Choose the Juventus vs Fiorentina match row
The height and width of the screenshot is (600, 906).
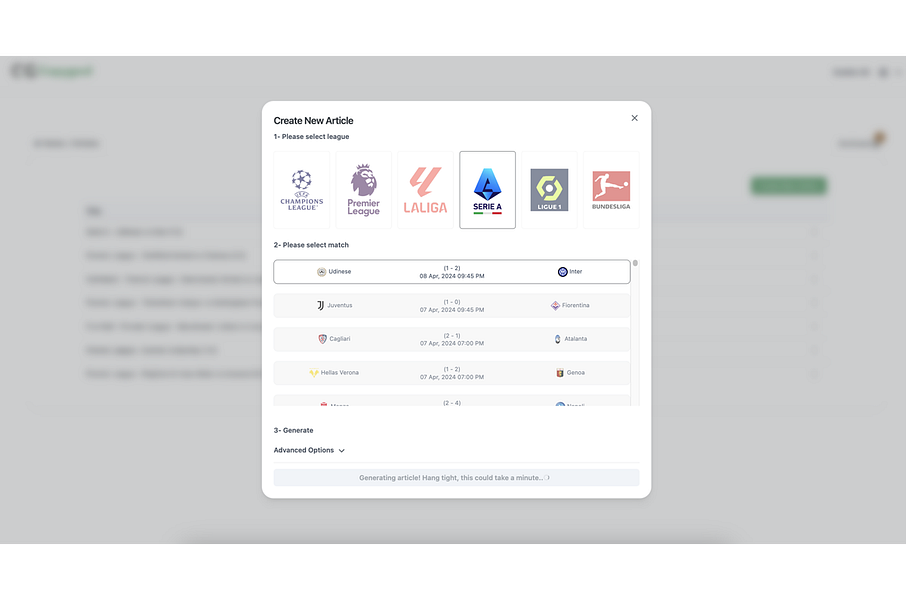(x=452, y=306)
